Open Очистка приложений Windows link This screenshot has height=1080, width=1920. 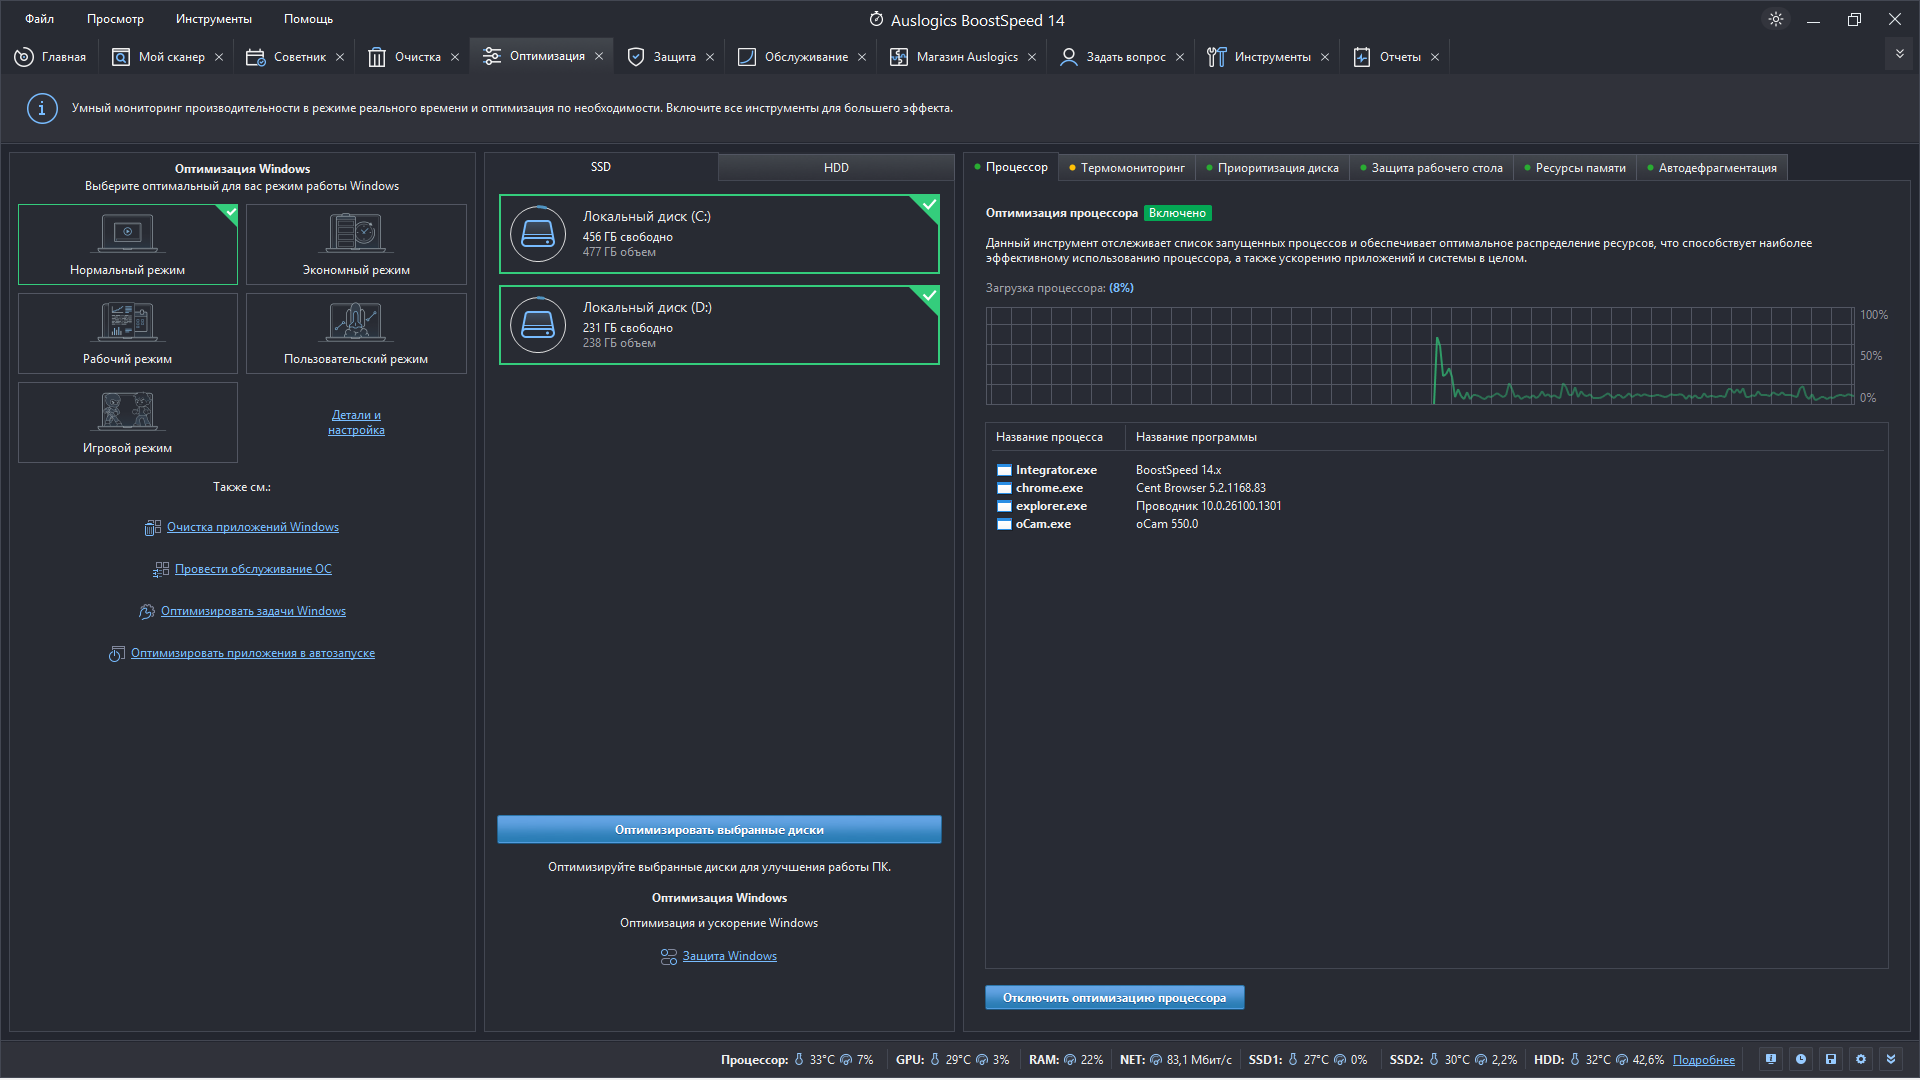point(253,527)
